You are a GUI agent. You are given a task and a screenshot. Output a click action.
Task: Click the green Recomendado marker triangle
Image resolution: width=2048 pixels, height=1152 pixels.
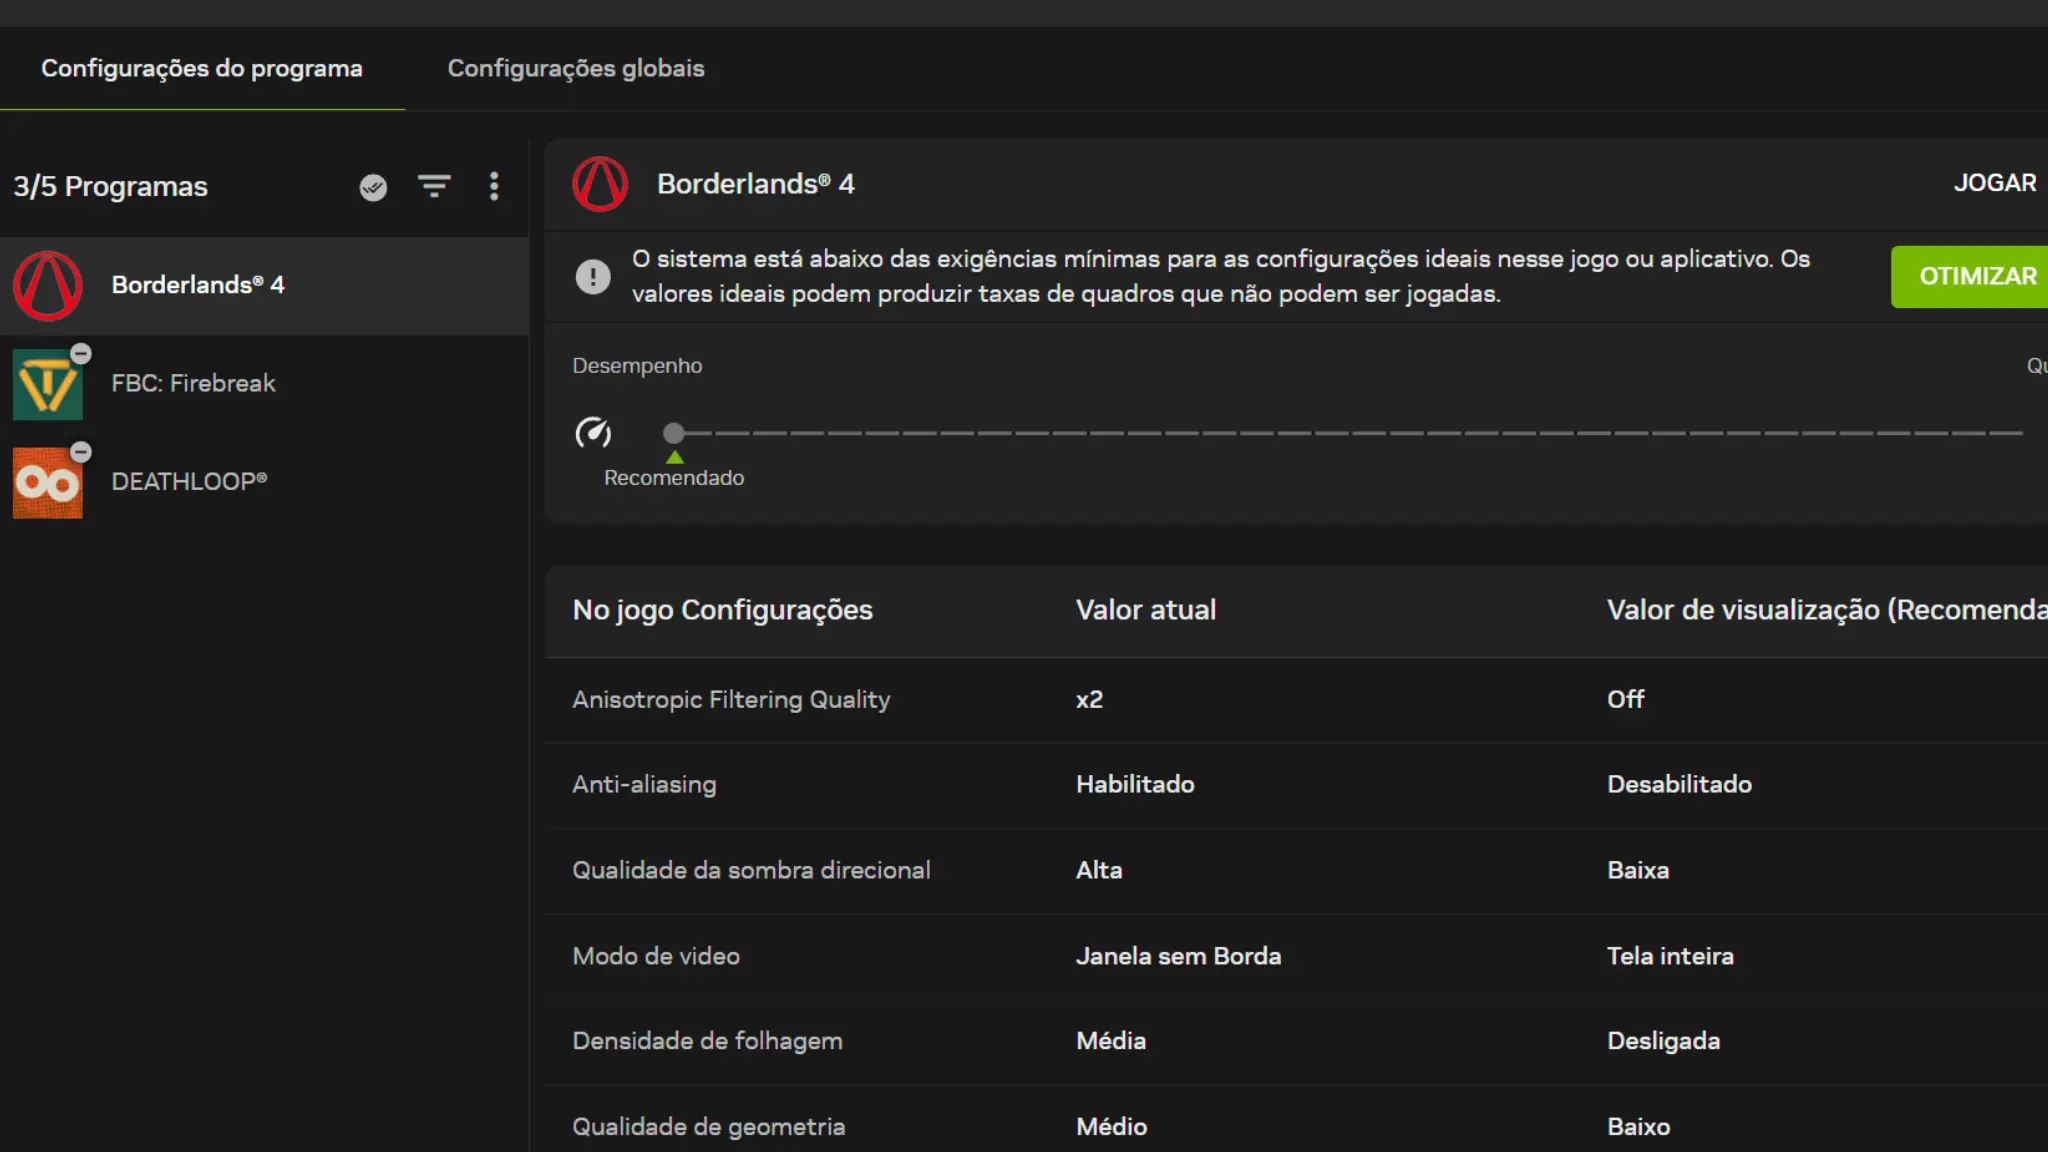675,457
